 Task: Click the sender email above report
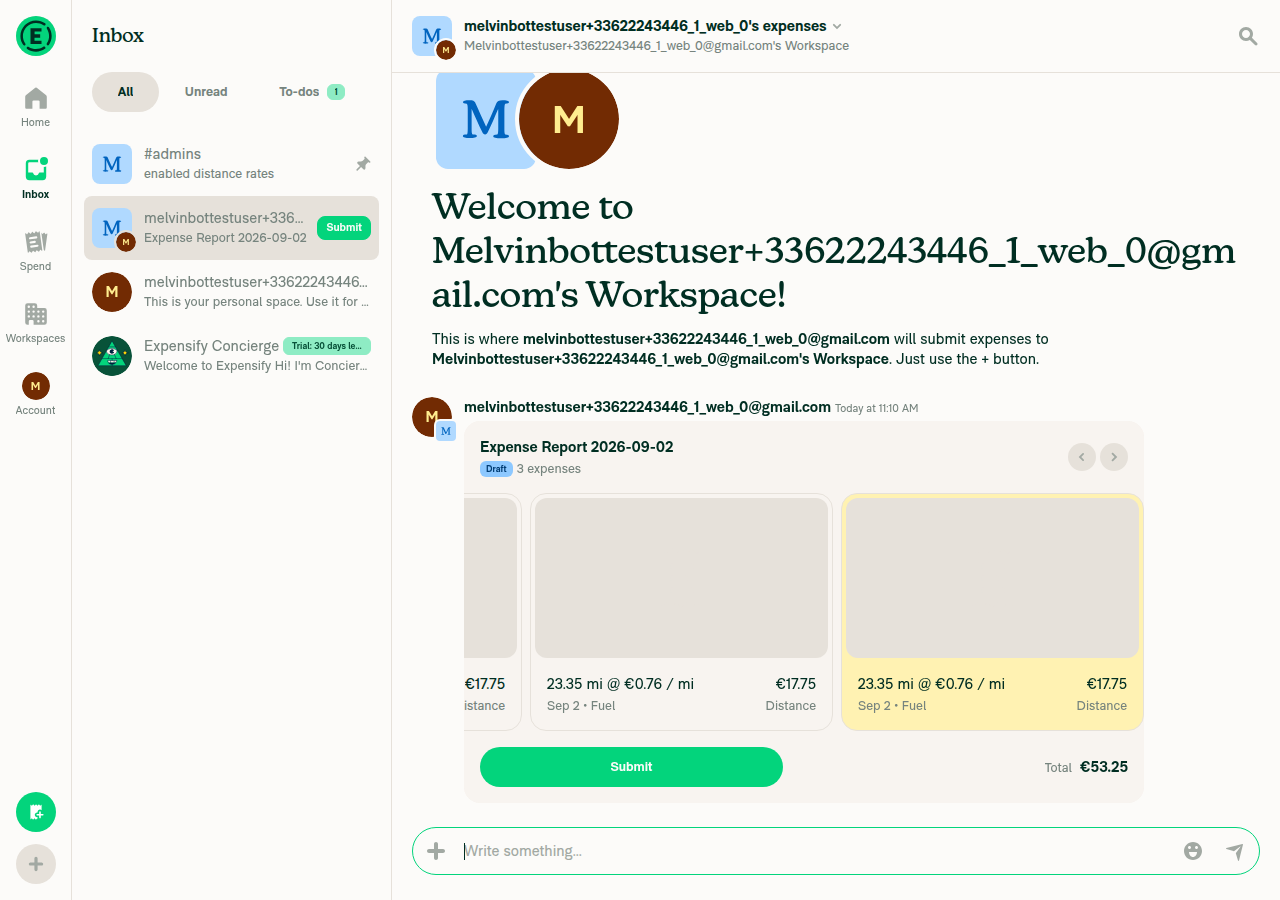[647, 407]
